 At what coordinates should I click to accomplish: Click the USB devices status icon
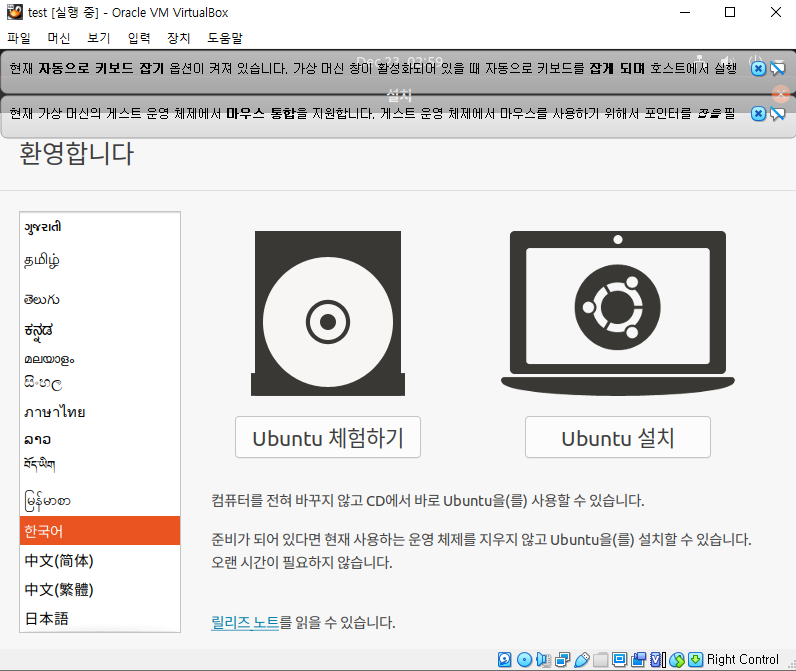[582, 659]
